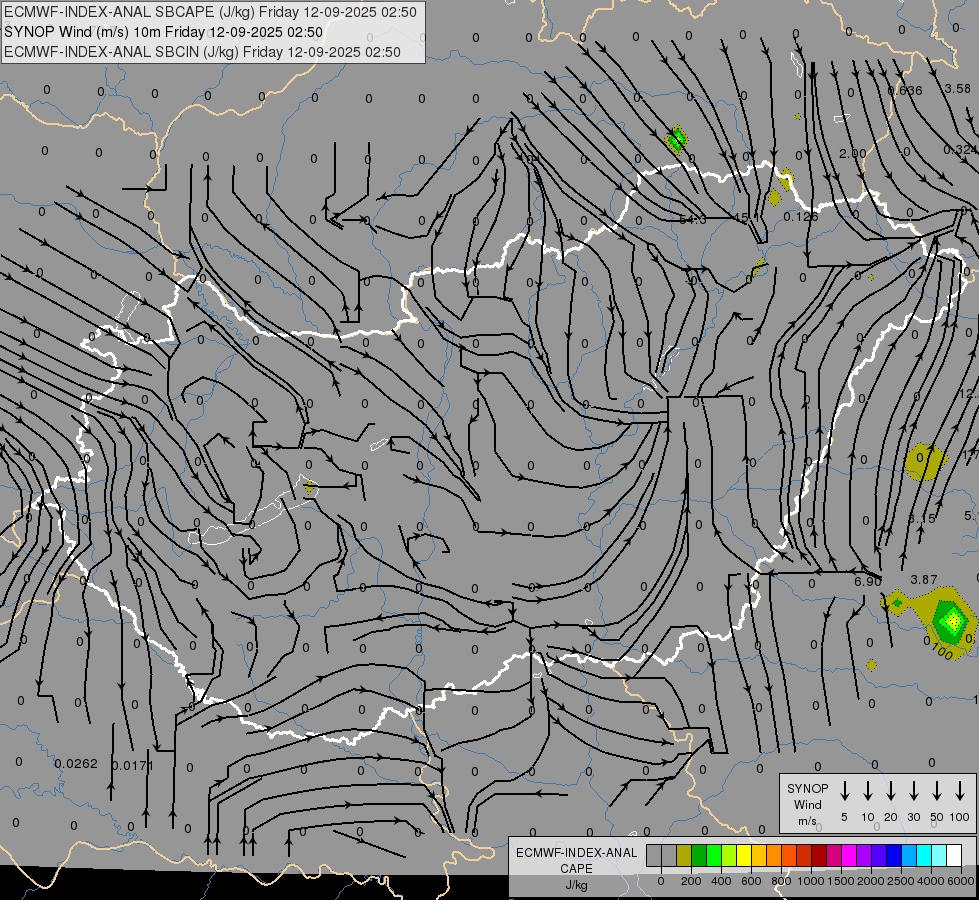
Task: Click the 400 tick label on CAPE scale
Action: (x=721, y=881)
